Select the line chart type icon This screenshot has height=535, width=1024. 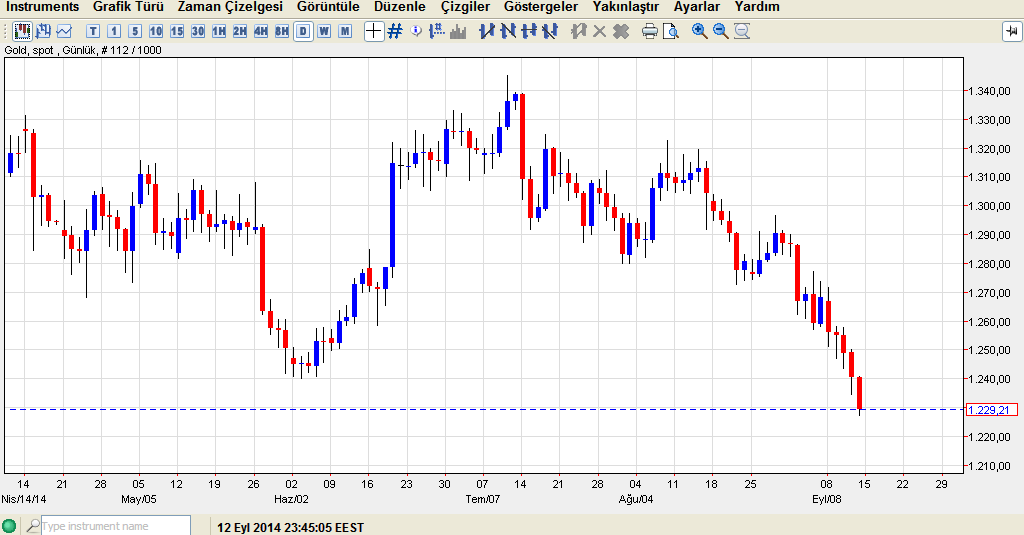click(64, 31)
